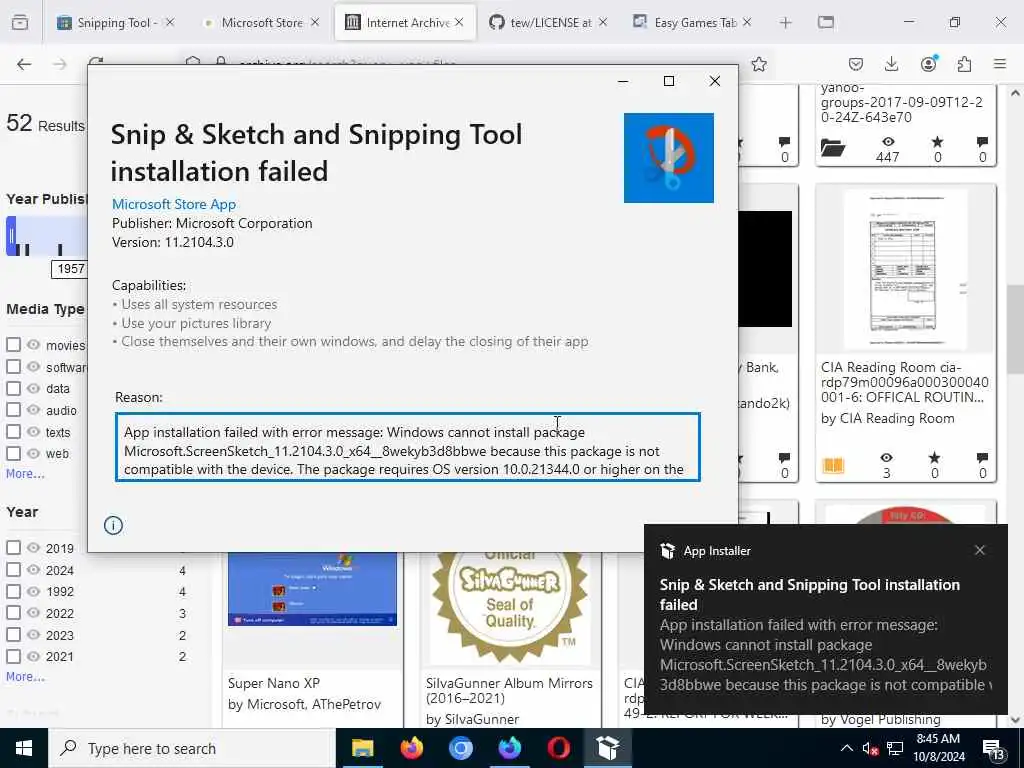
Task: Open the Windows Start menu
Action: [x=24, y=748]
